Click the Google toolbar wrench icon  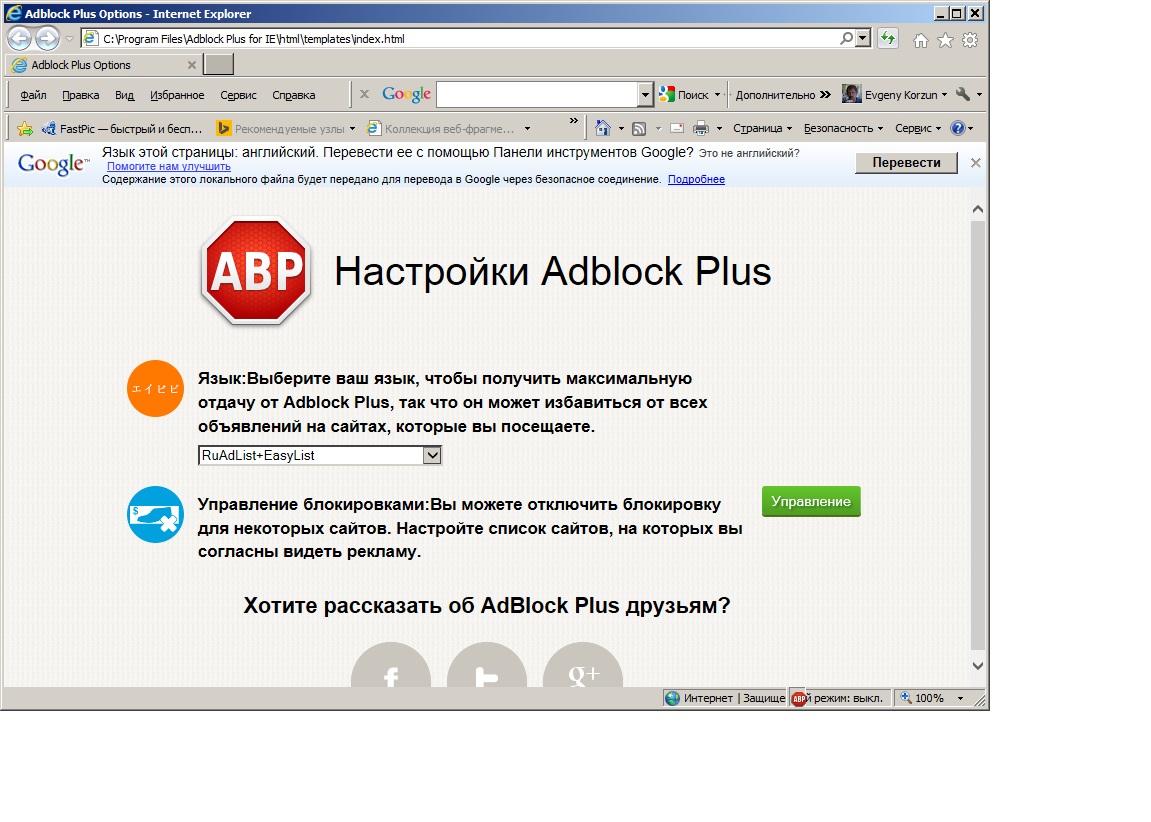click(x=962, y=95)
